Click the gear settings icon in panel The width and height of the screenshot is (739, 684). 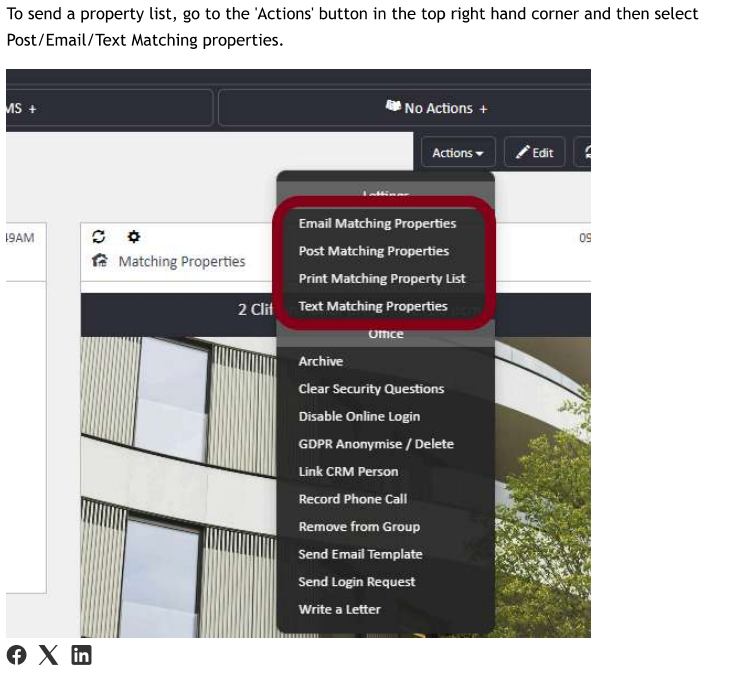[134, 237]
